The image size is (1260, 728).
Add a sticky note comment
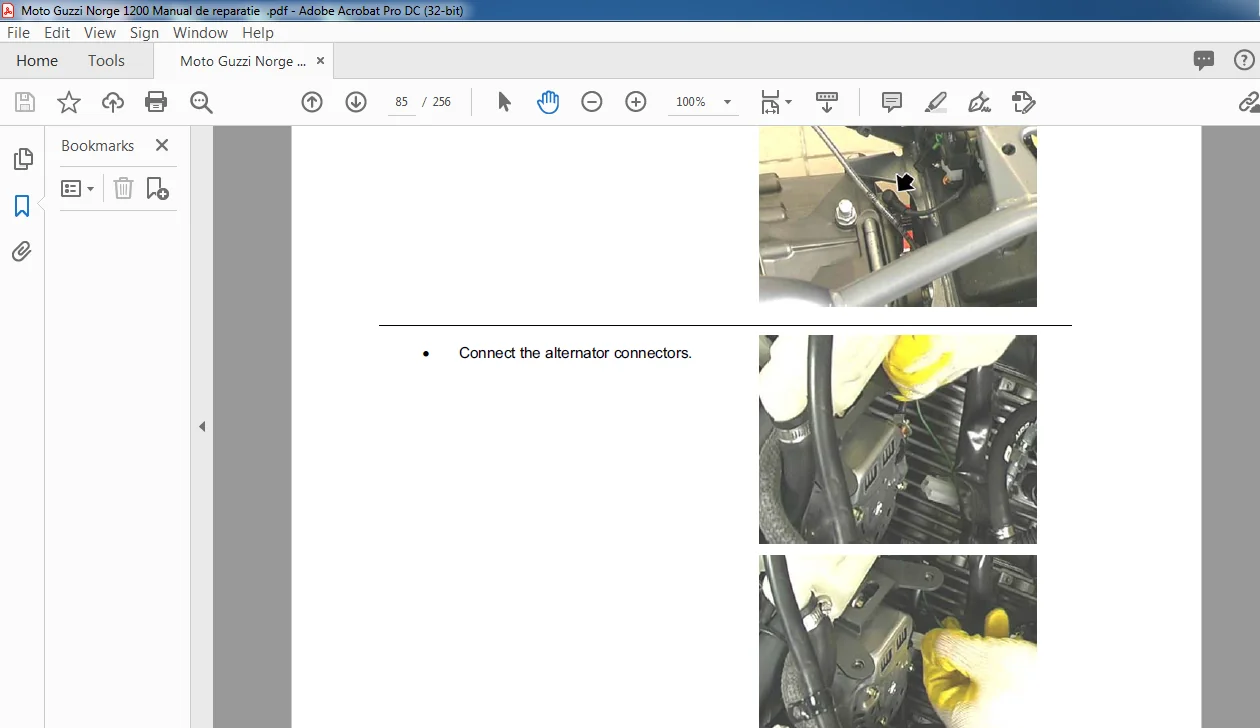coord(892,102)
